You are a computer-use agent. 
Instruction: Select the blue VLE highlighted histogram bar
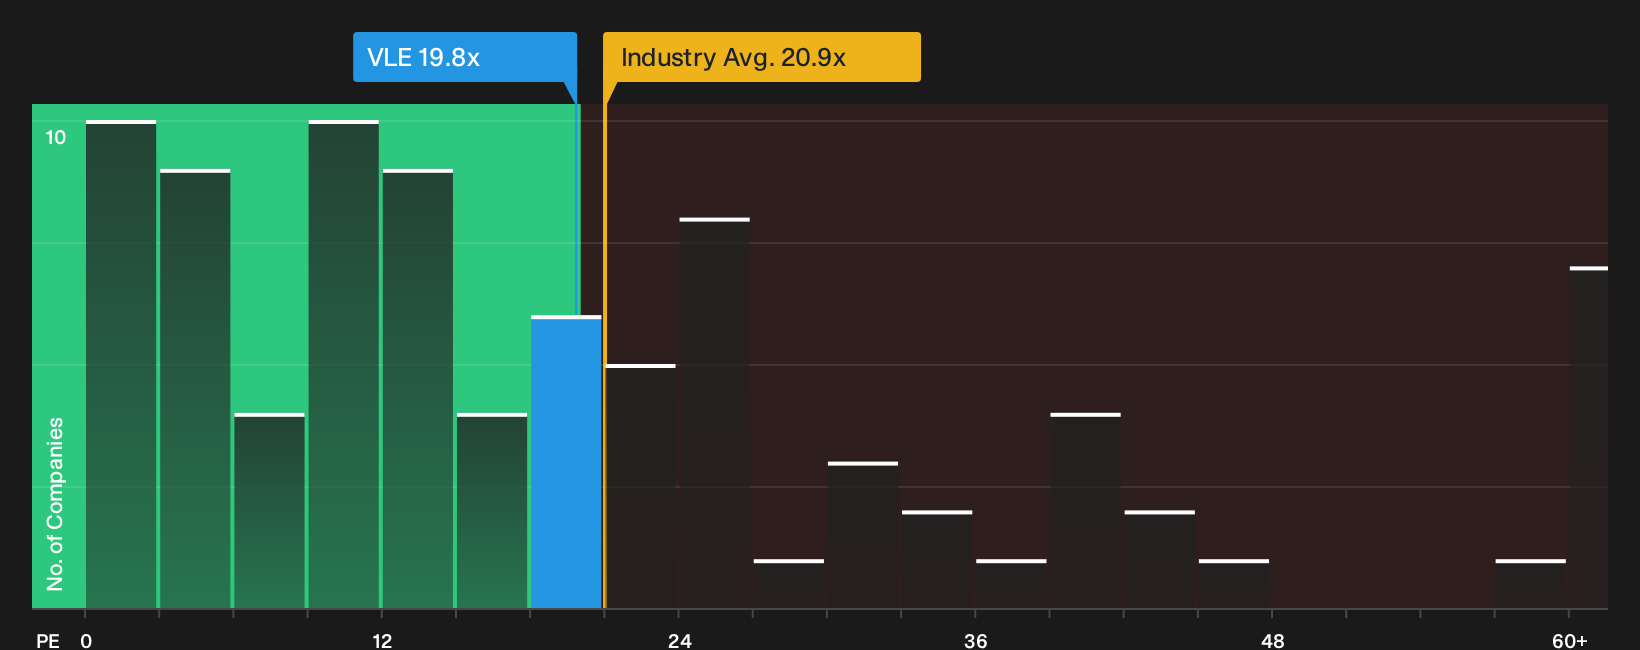tap(566, 462)
